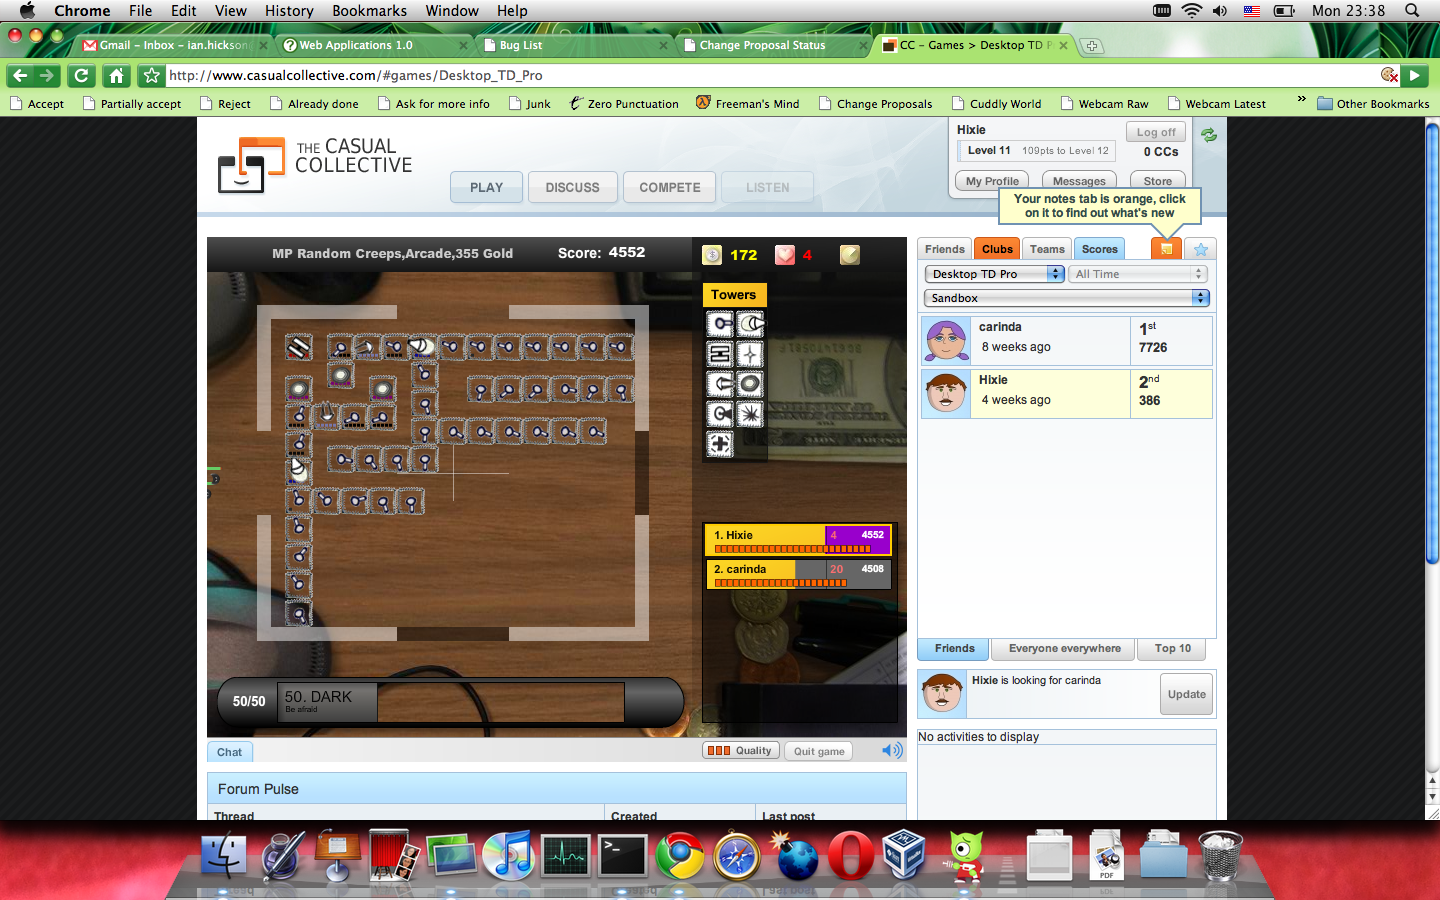Open Opera from the Dock
The width and height of the screenshot is (1440, 900).
[851, 856]
